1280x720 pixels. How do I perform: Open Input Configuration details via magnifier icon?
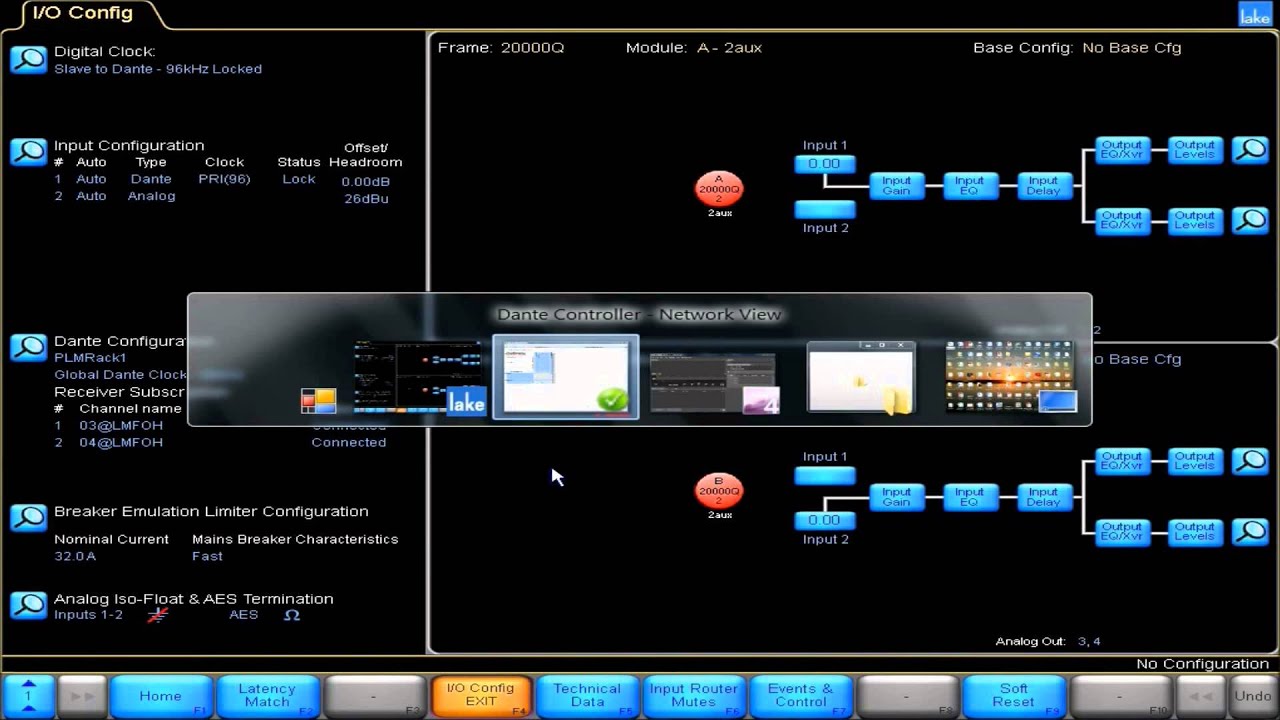click(x=29, y=152)
